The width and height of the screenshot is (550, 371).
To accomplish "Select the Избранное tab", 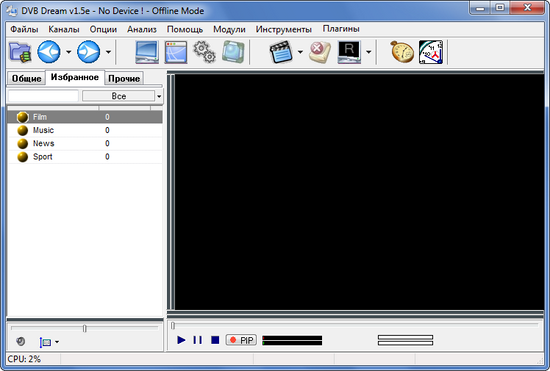I will [x=75, y=77].
